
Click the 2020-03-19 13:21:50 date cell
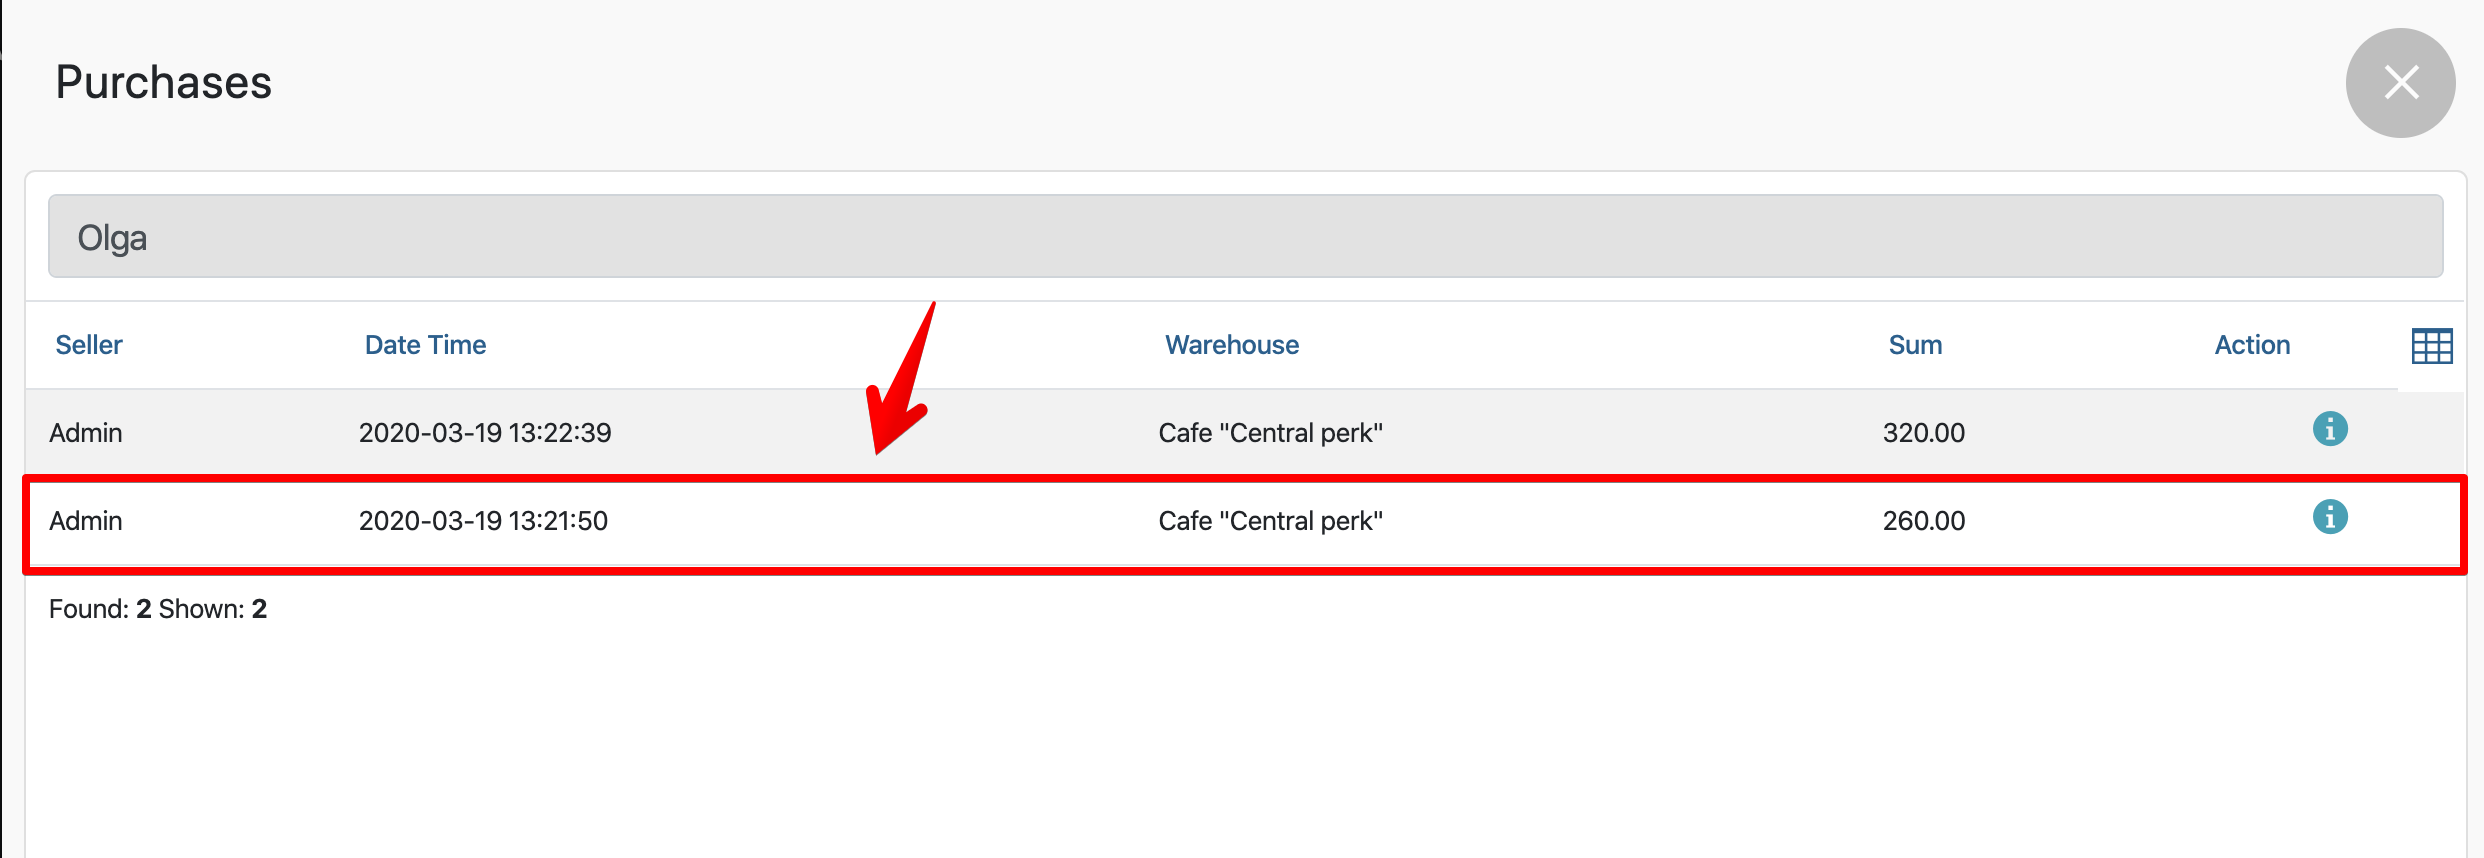pyautogui.click(x=483, y=521)
